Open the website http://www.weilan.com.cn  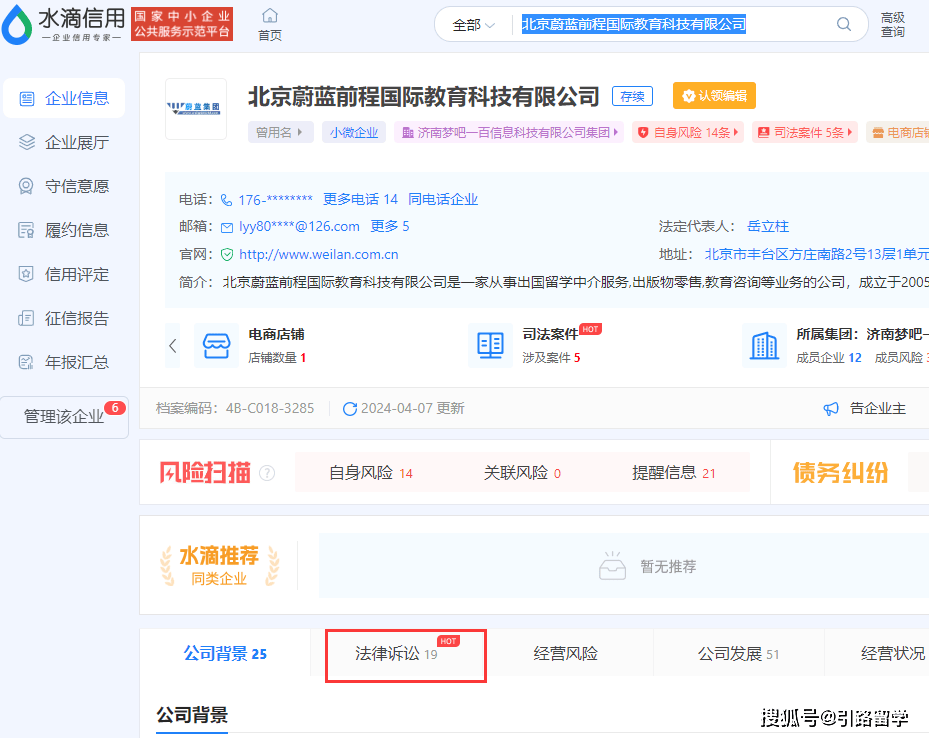pos(318,255)
